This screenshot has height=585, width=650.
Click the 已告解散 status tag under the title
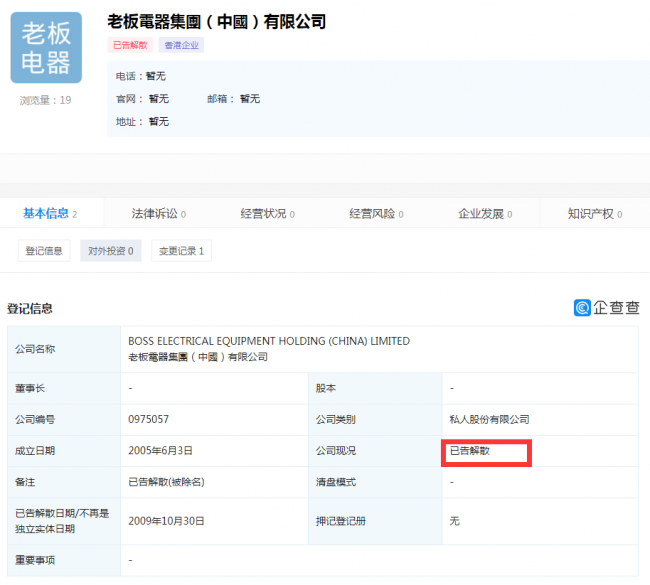(x=130, y=45)
